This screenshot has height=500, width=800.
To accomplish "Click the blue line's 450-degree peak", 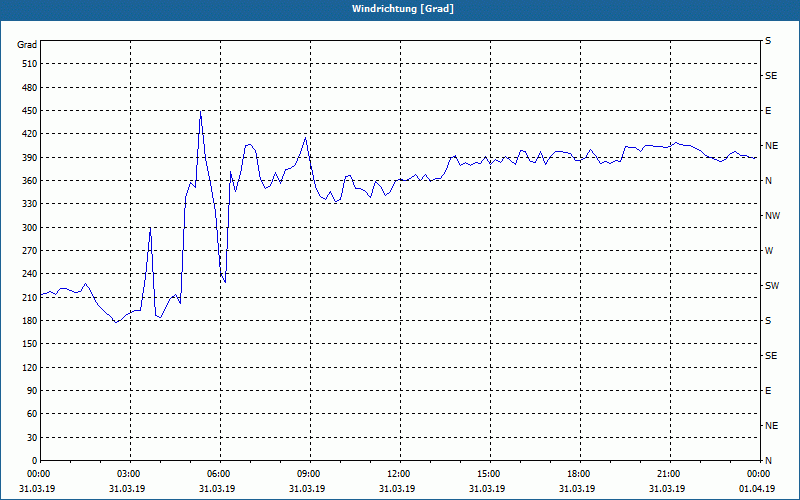I will click(201, 111).
